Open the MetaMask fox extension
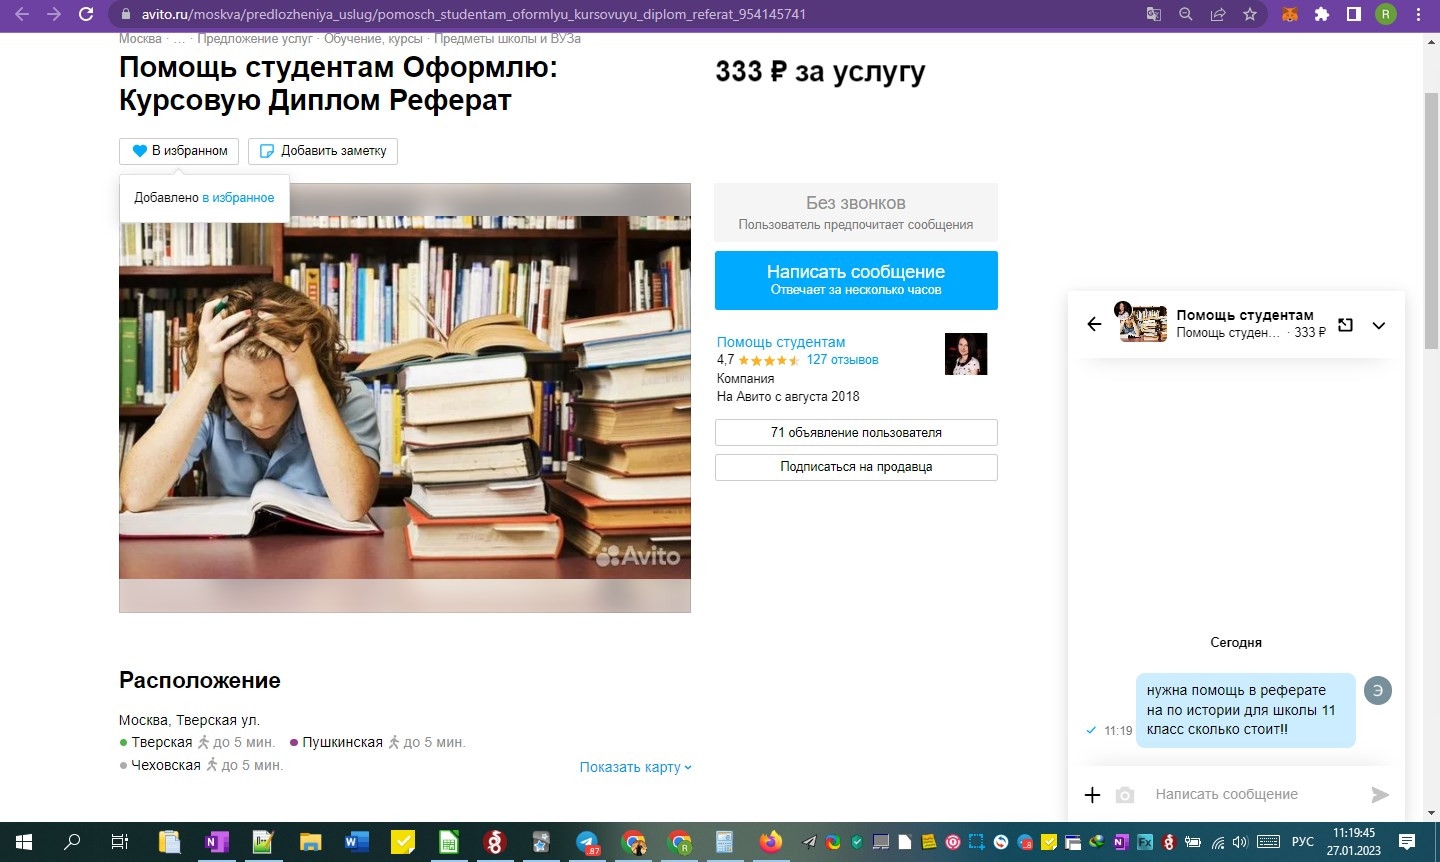Image resolution: width=1440 pixels, height=862 pixels. tap(1290, 14)
